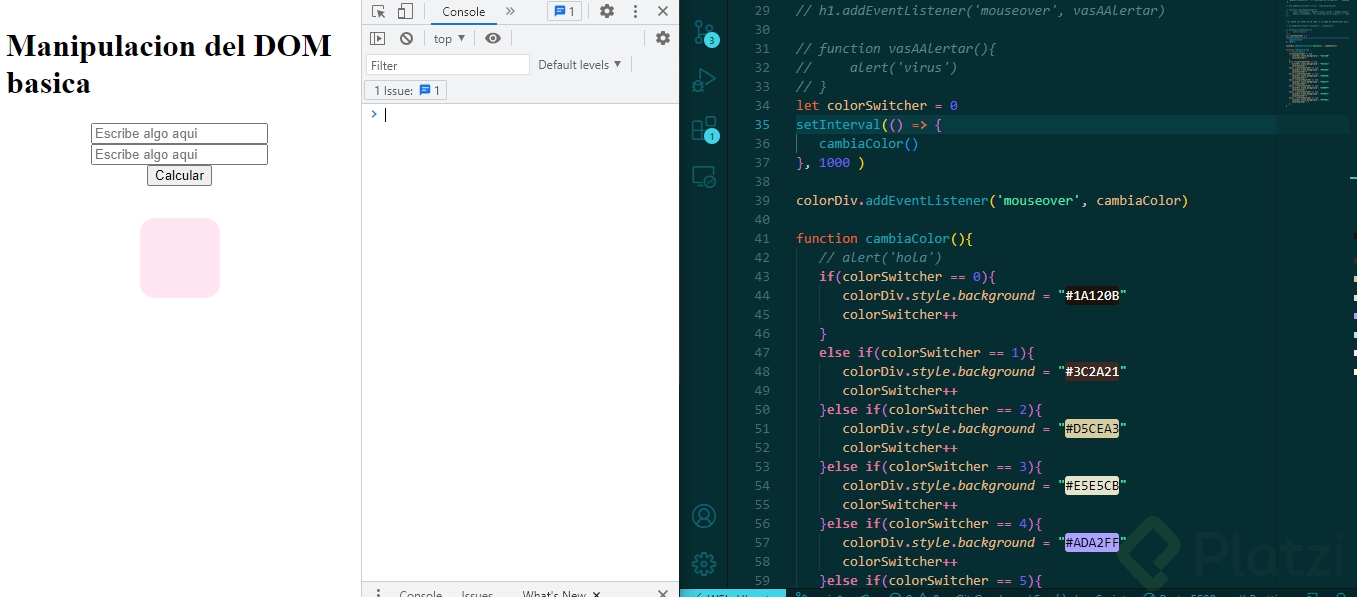The image size is (1357, 597).
Task: Open the Accounts icon in VS Code
Action: pyautogui.click(x=704, y=516)
